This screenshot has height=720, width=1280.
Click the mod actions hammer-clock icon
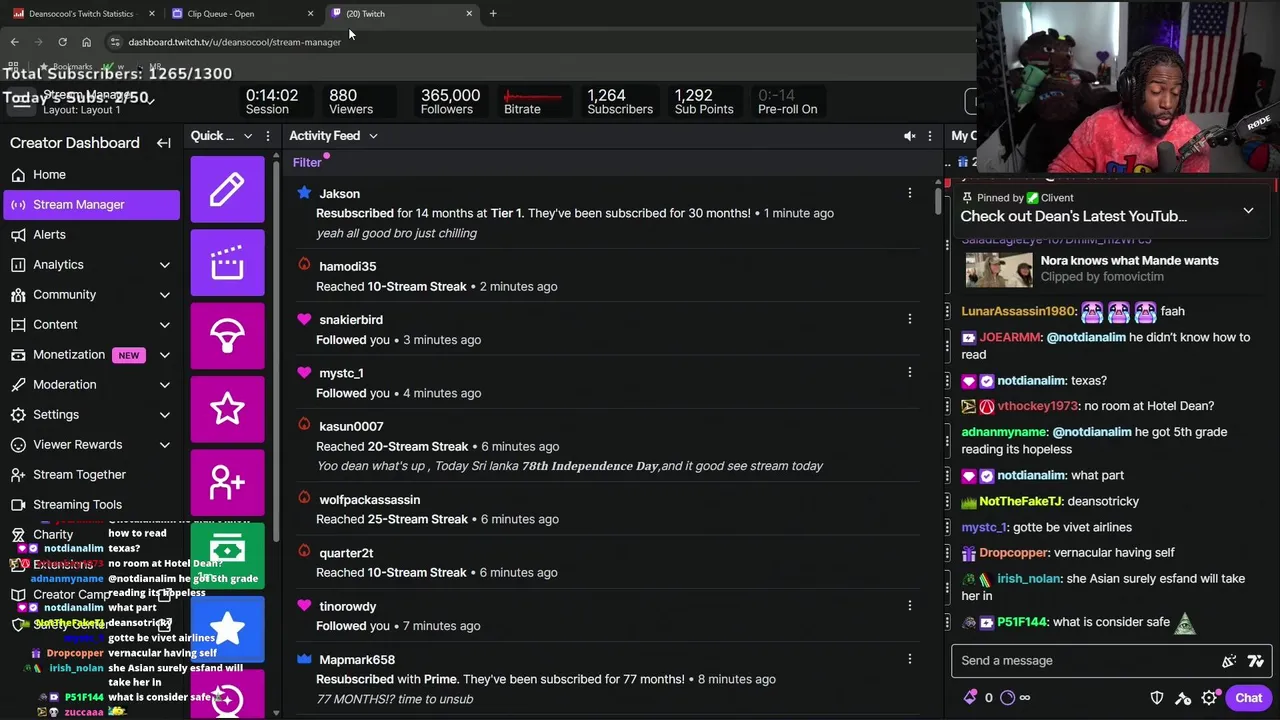tap(1183, 698)
